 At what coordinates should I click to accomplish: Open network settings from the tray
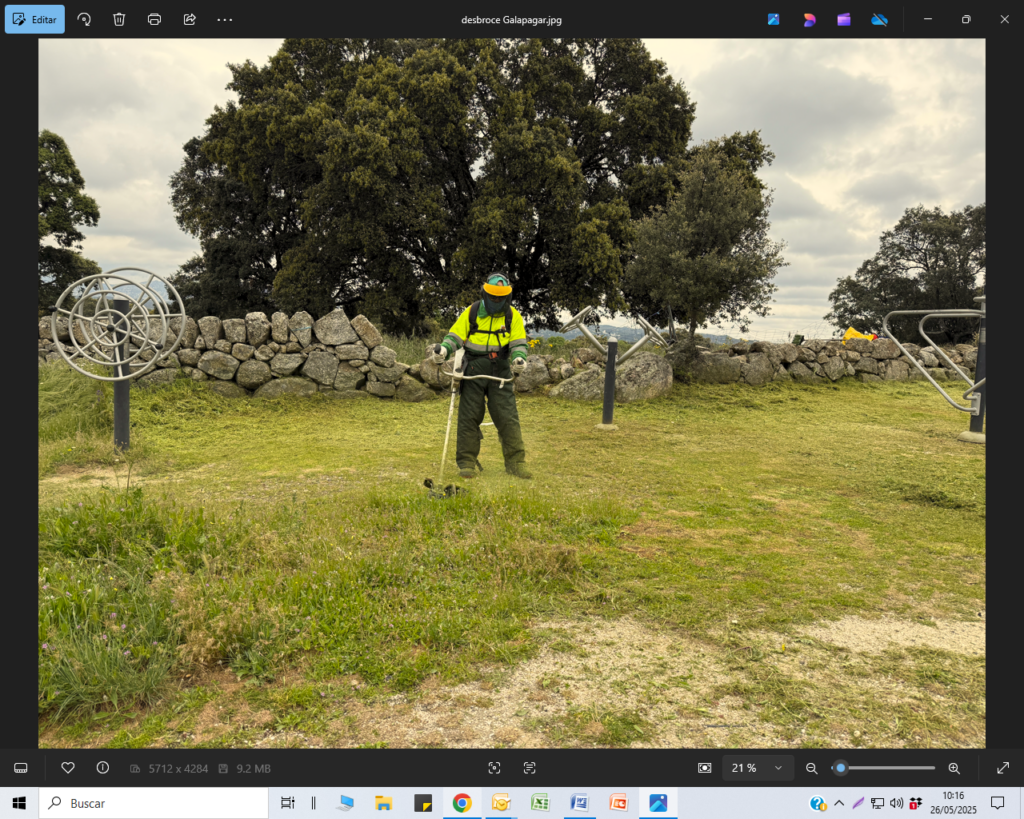pos(877,803)
